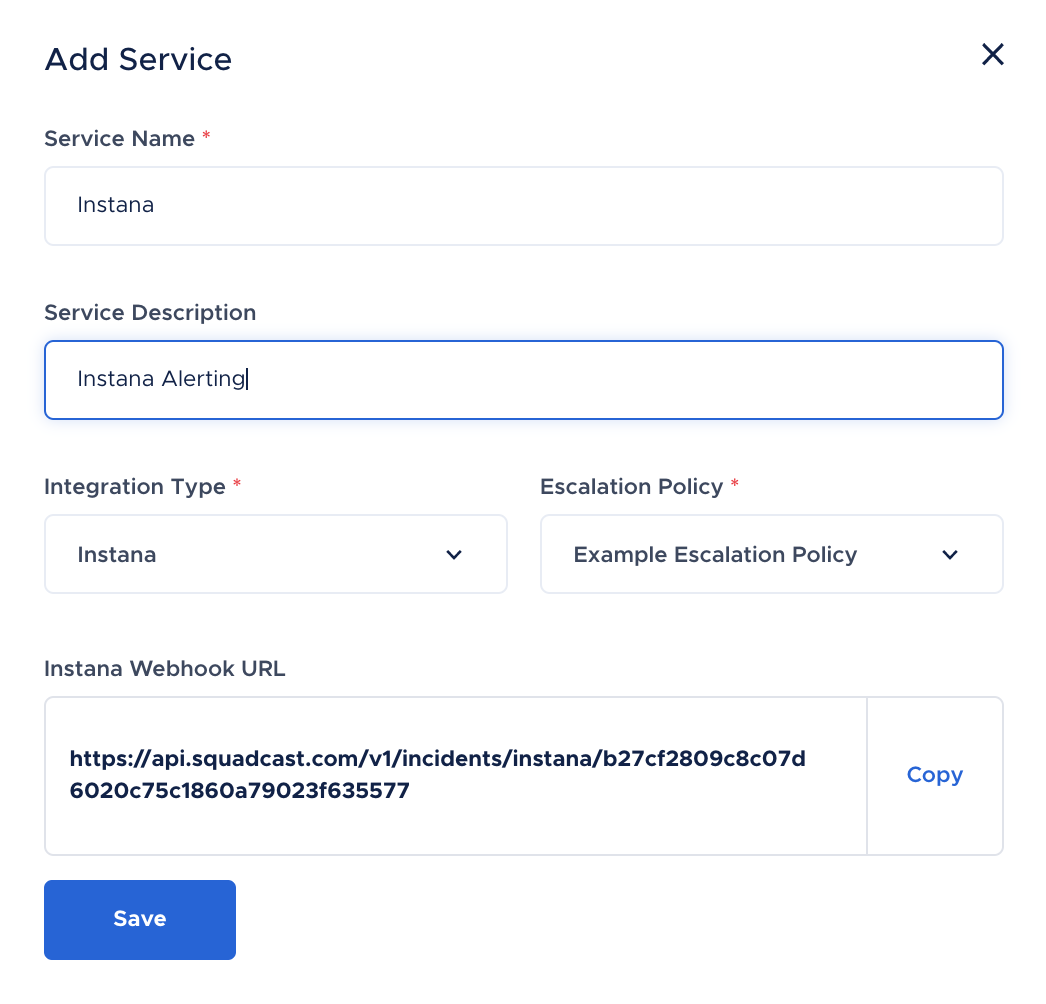Select the 'Example Escalation Policy' value text

[x=715, y=554]
